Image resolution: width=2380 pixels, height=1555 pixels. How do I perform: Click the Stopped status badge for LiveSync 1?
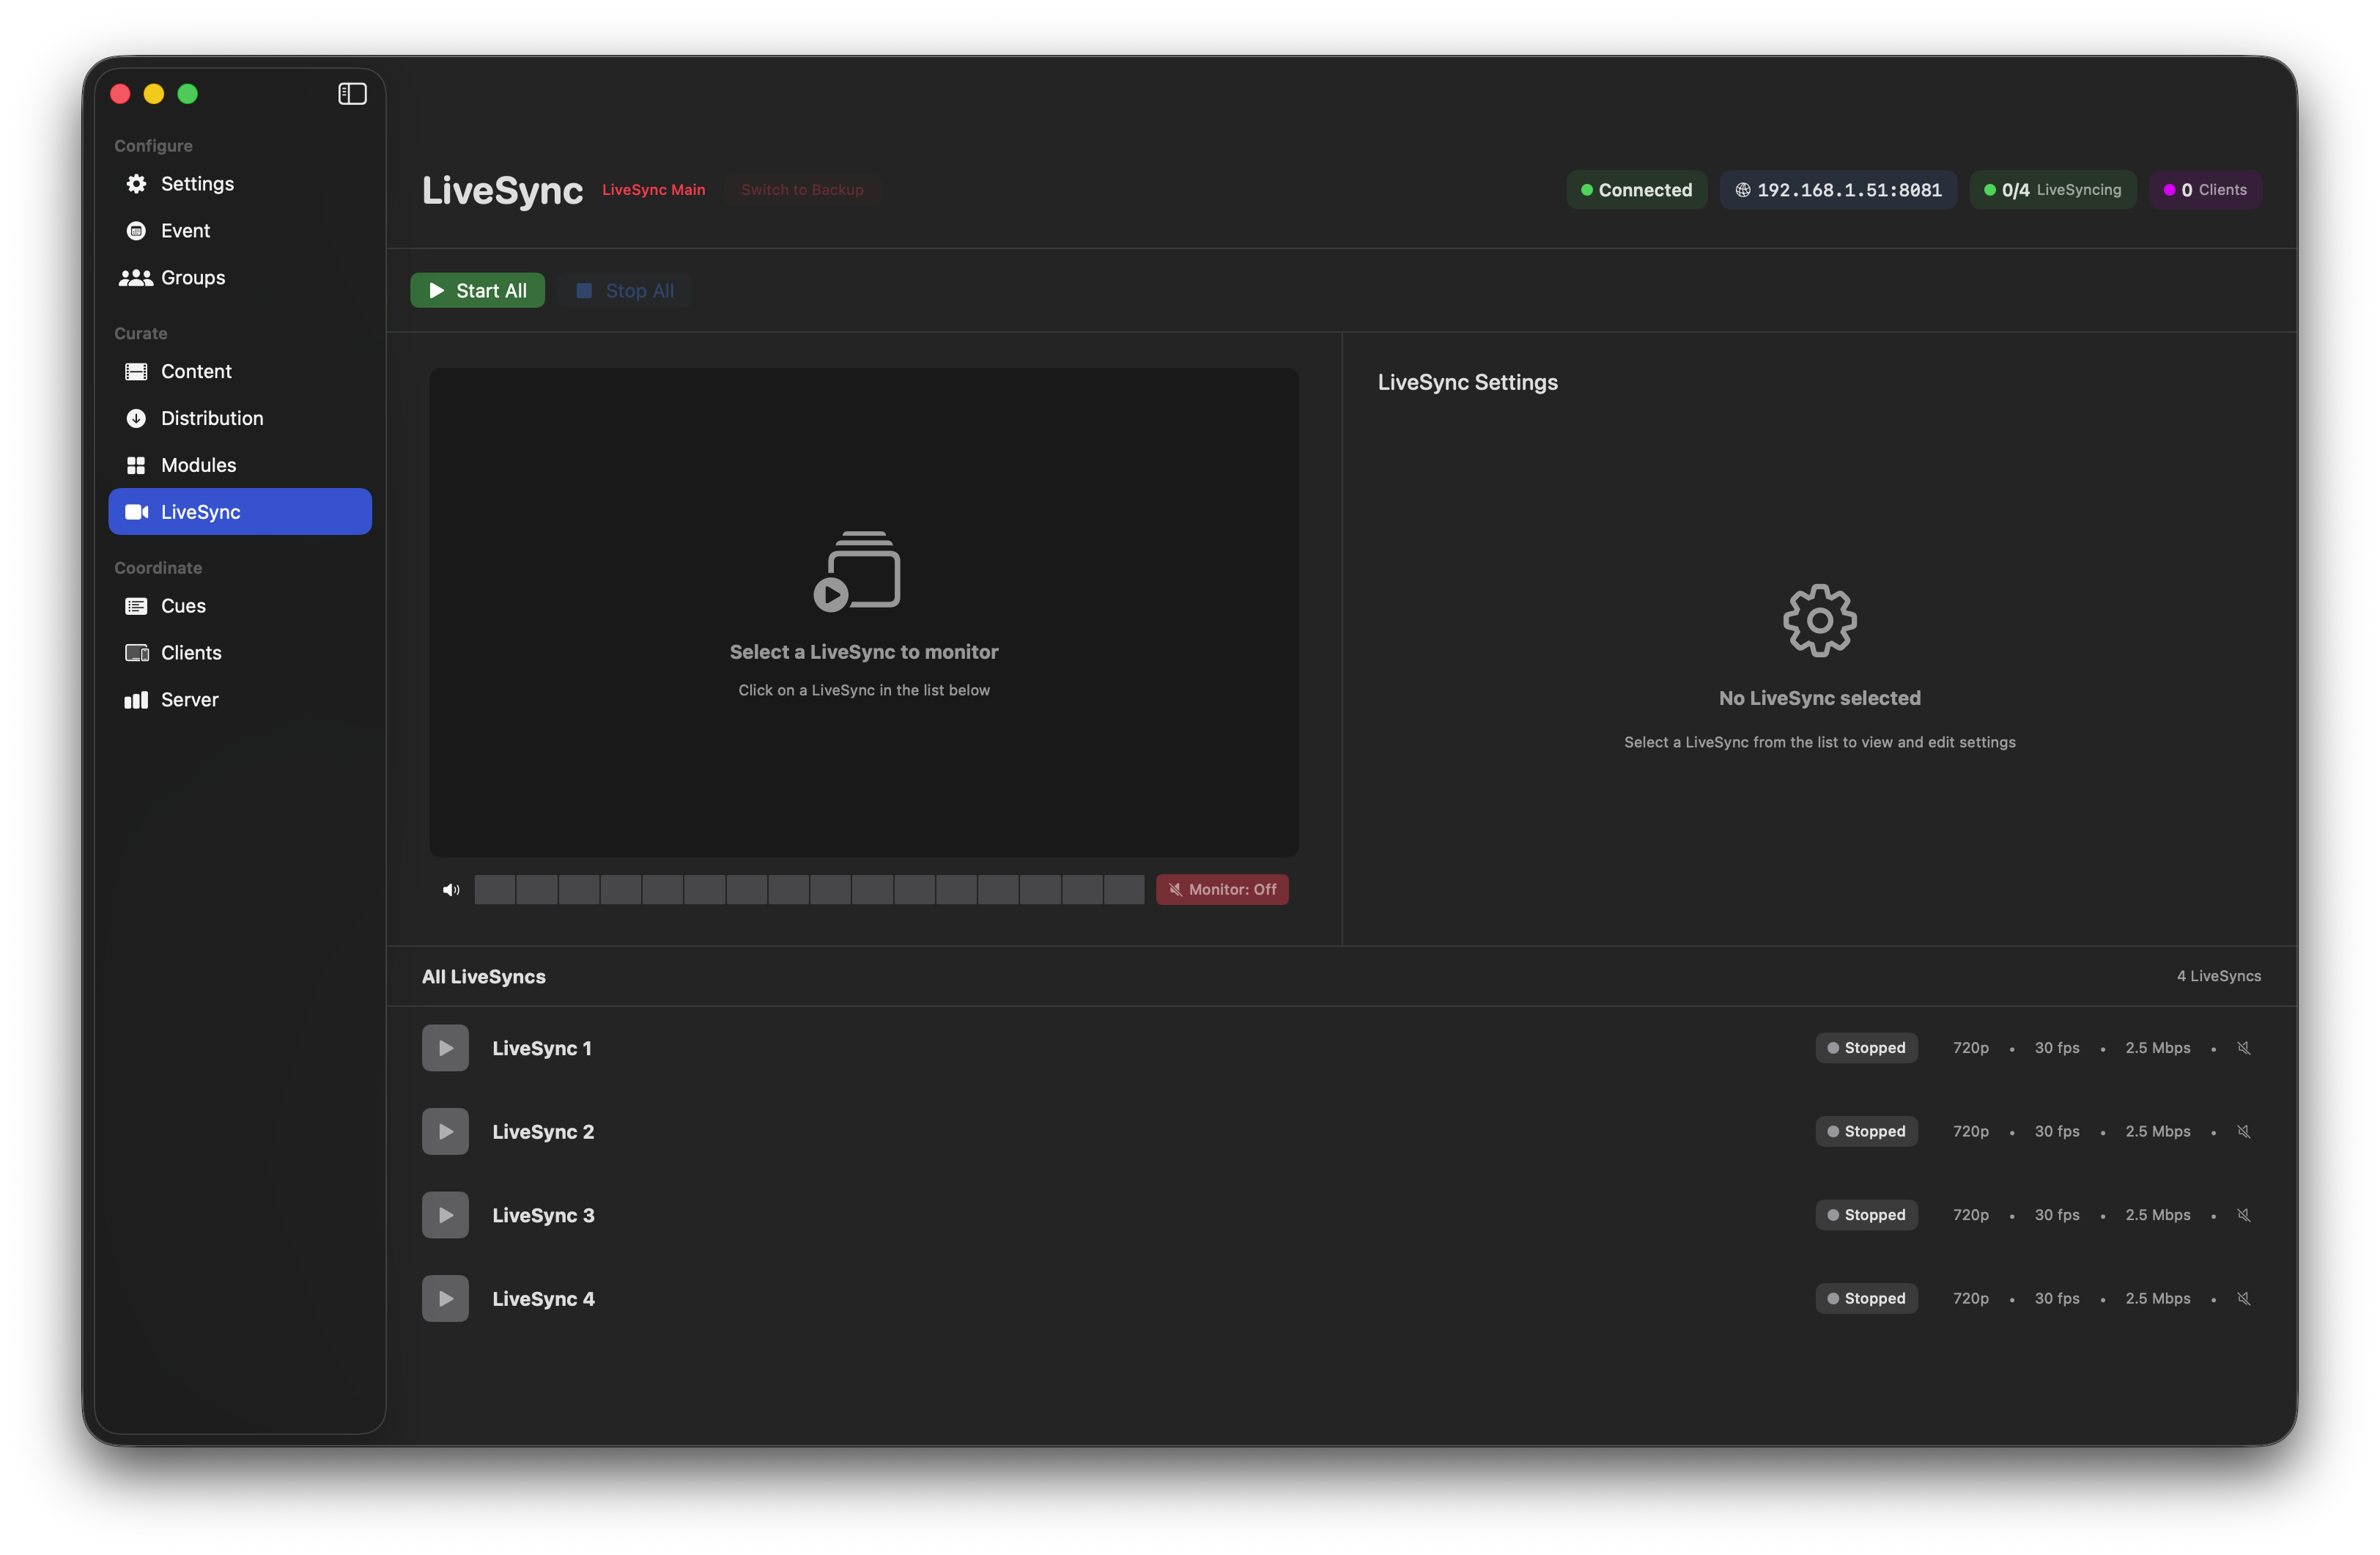[x=1866, y=1048]
